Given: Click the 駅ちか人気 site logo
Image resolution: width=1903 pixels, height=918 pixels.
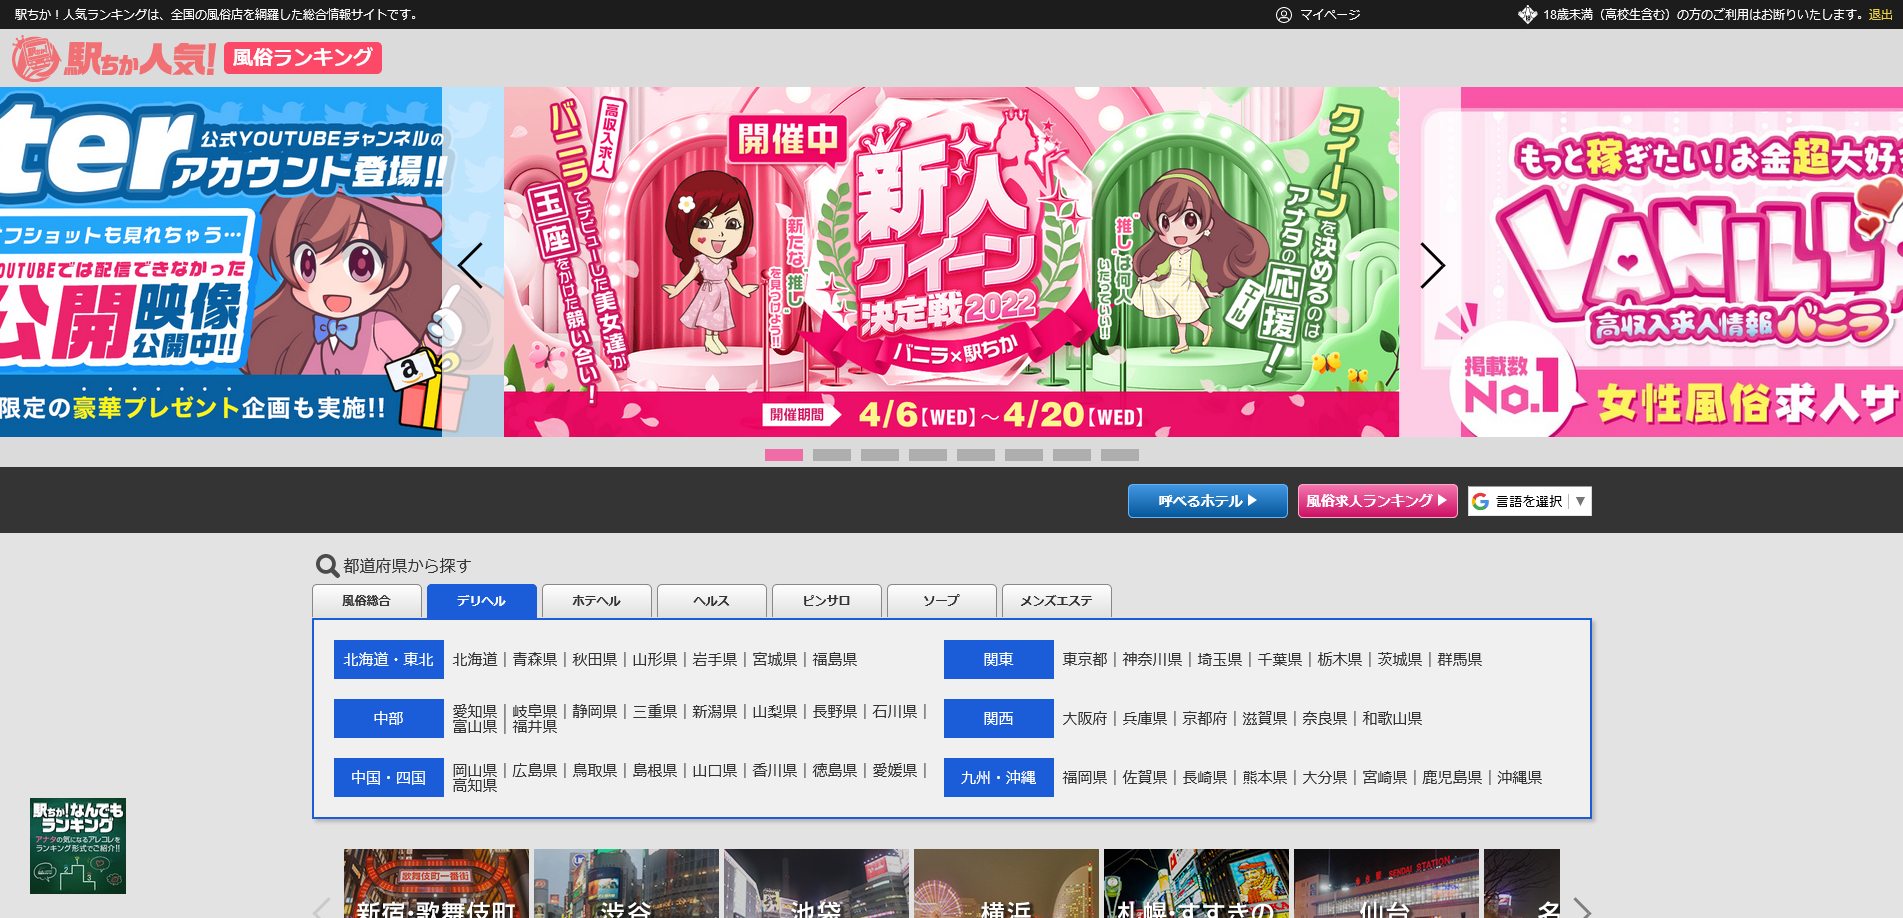Looking at the screenshot, I should click(113, 58).
